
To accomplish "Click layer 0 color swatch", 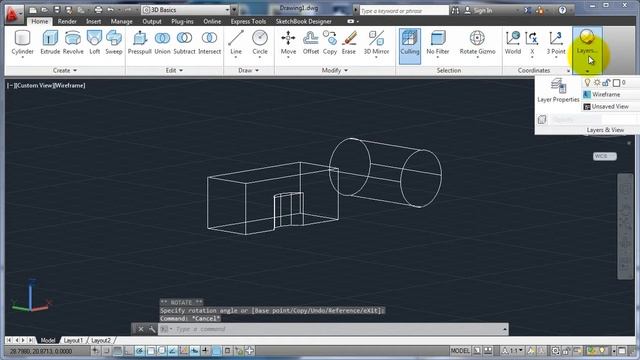I will tap(616, 83).
